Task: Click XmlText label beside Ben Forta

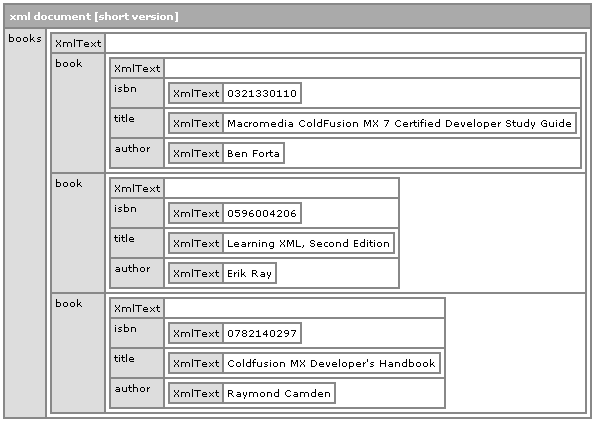Action: (196, 153)
